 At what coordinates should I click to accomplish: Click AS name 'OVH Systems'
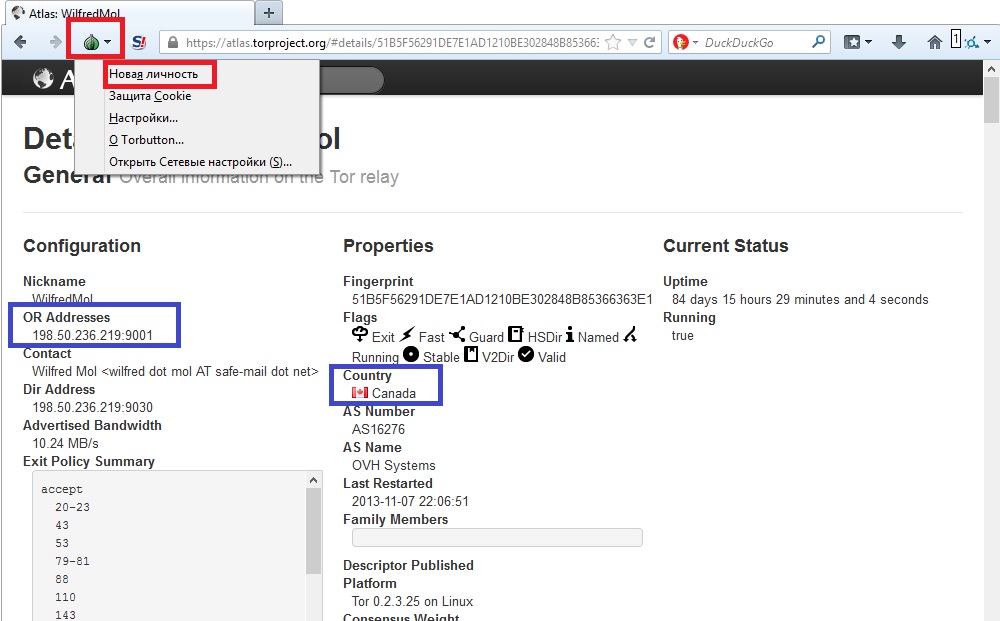click(393, 465)
